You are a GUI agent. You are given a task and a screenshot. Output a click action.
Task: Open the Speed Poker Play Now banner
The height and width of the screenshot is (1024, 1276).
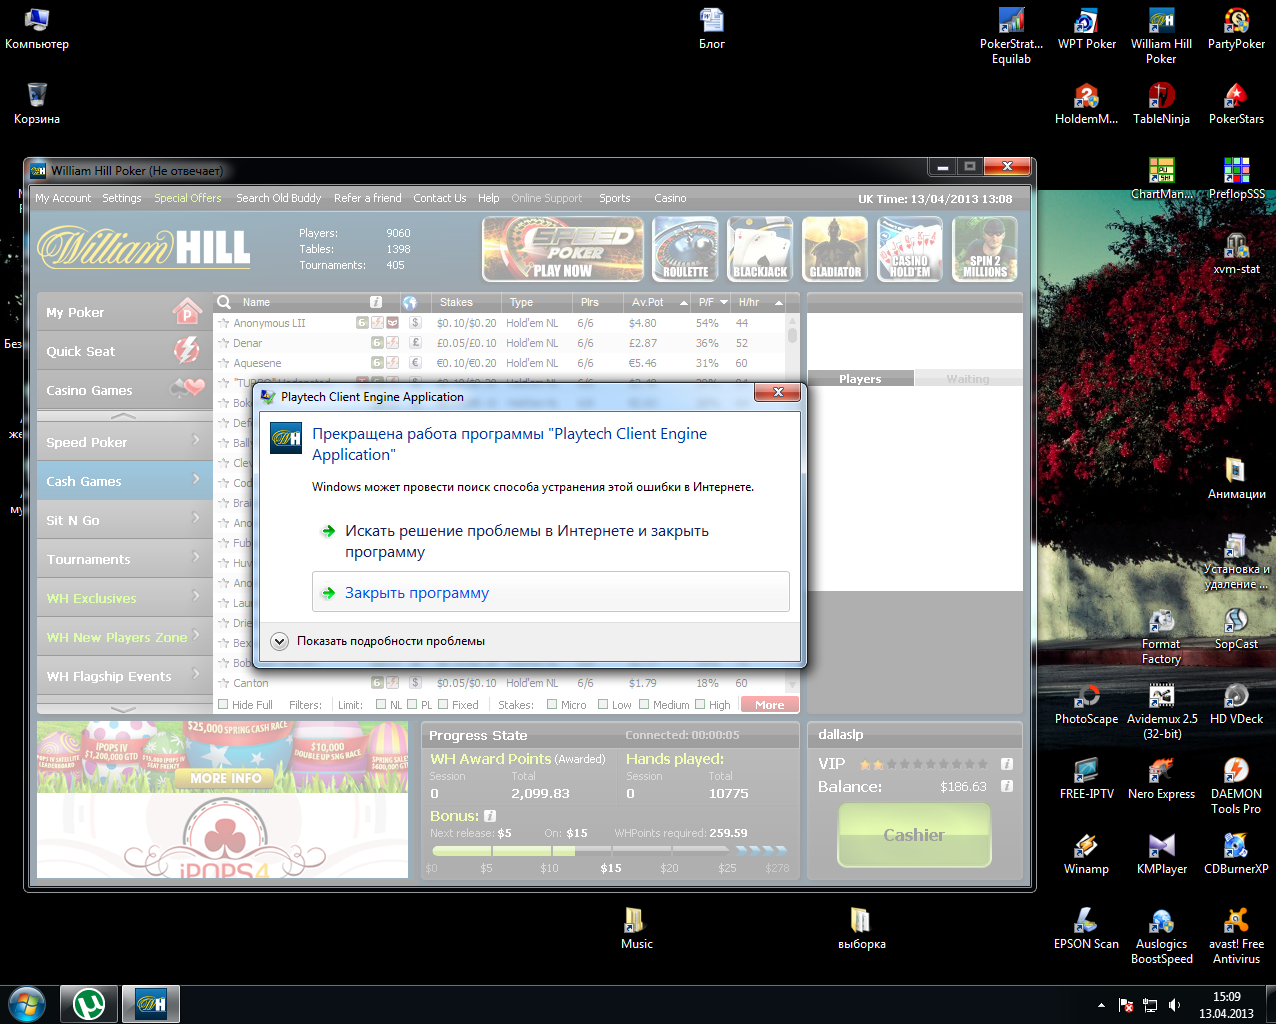(564, 248)
